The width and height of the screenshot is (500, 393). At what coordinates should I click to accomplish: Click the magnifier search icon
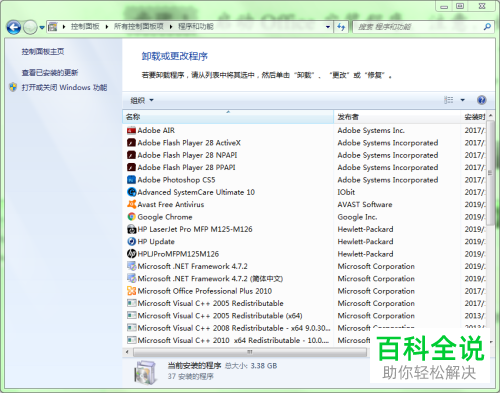coord(487,27)
